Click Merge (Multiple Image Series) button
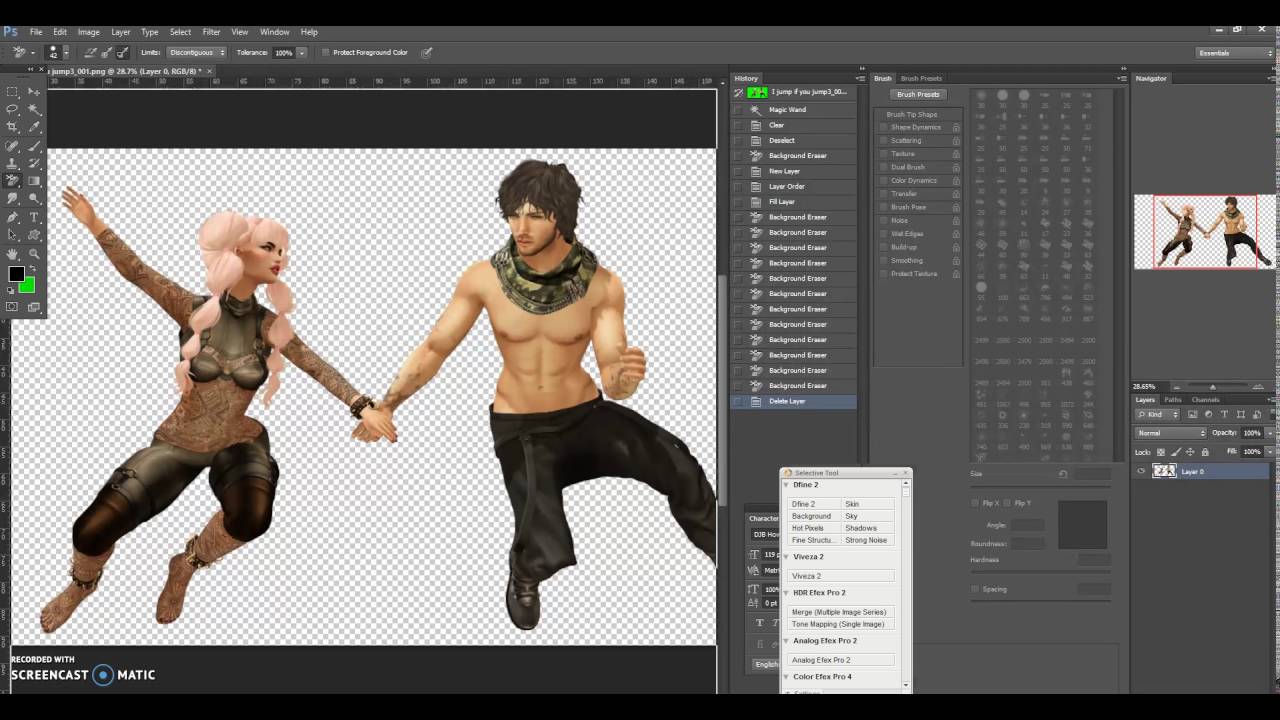 tap(841, 612)
